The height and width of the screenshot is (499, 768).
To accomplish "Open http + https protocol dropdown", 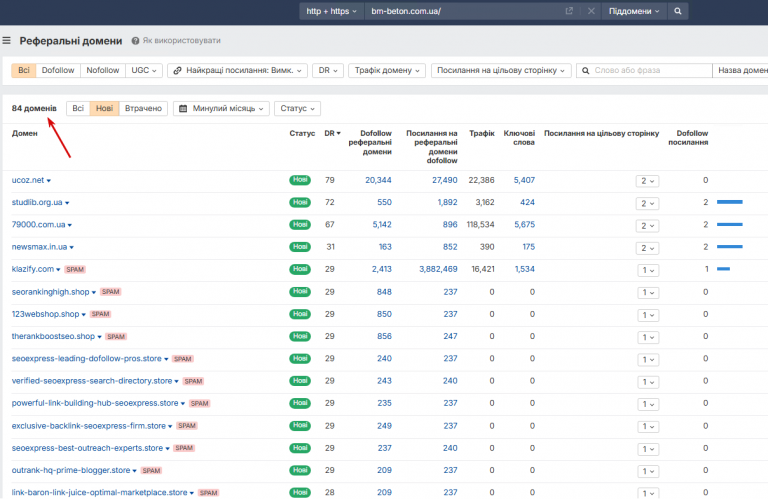I will click(x=331, y=11).
